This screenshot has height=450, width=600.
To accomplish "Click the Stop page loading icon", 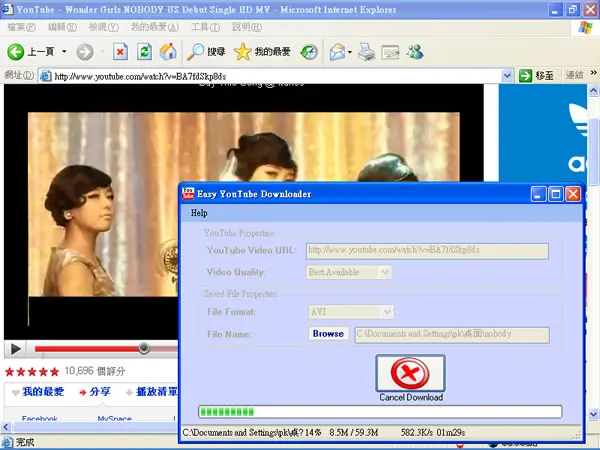I will click(120, 52).
